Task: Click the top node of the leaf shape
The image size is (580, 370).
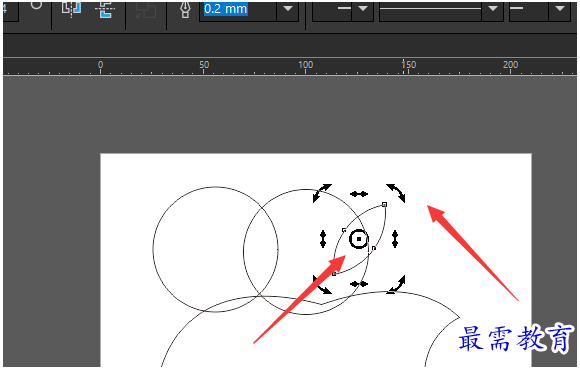Action: pyautogui.click(x=384, y=204)
